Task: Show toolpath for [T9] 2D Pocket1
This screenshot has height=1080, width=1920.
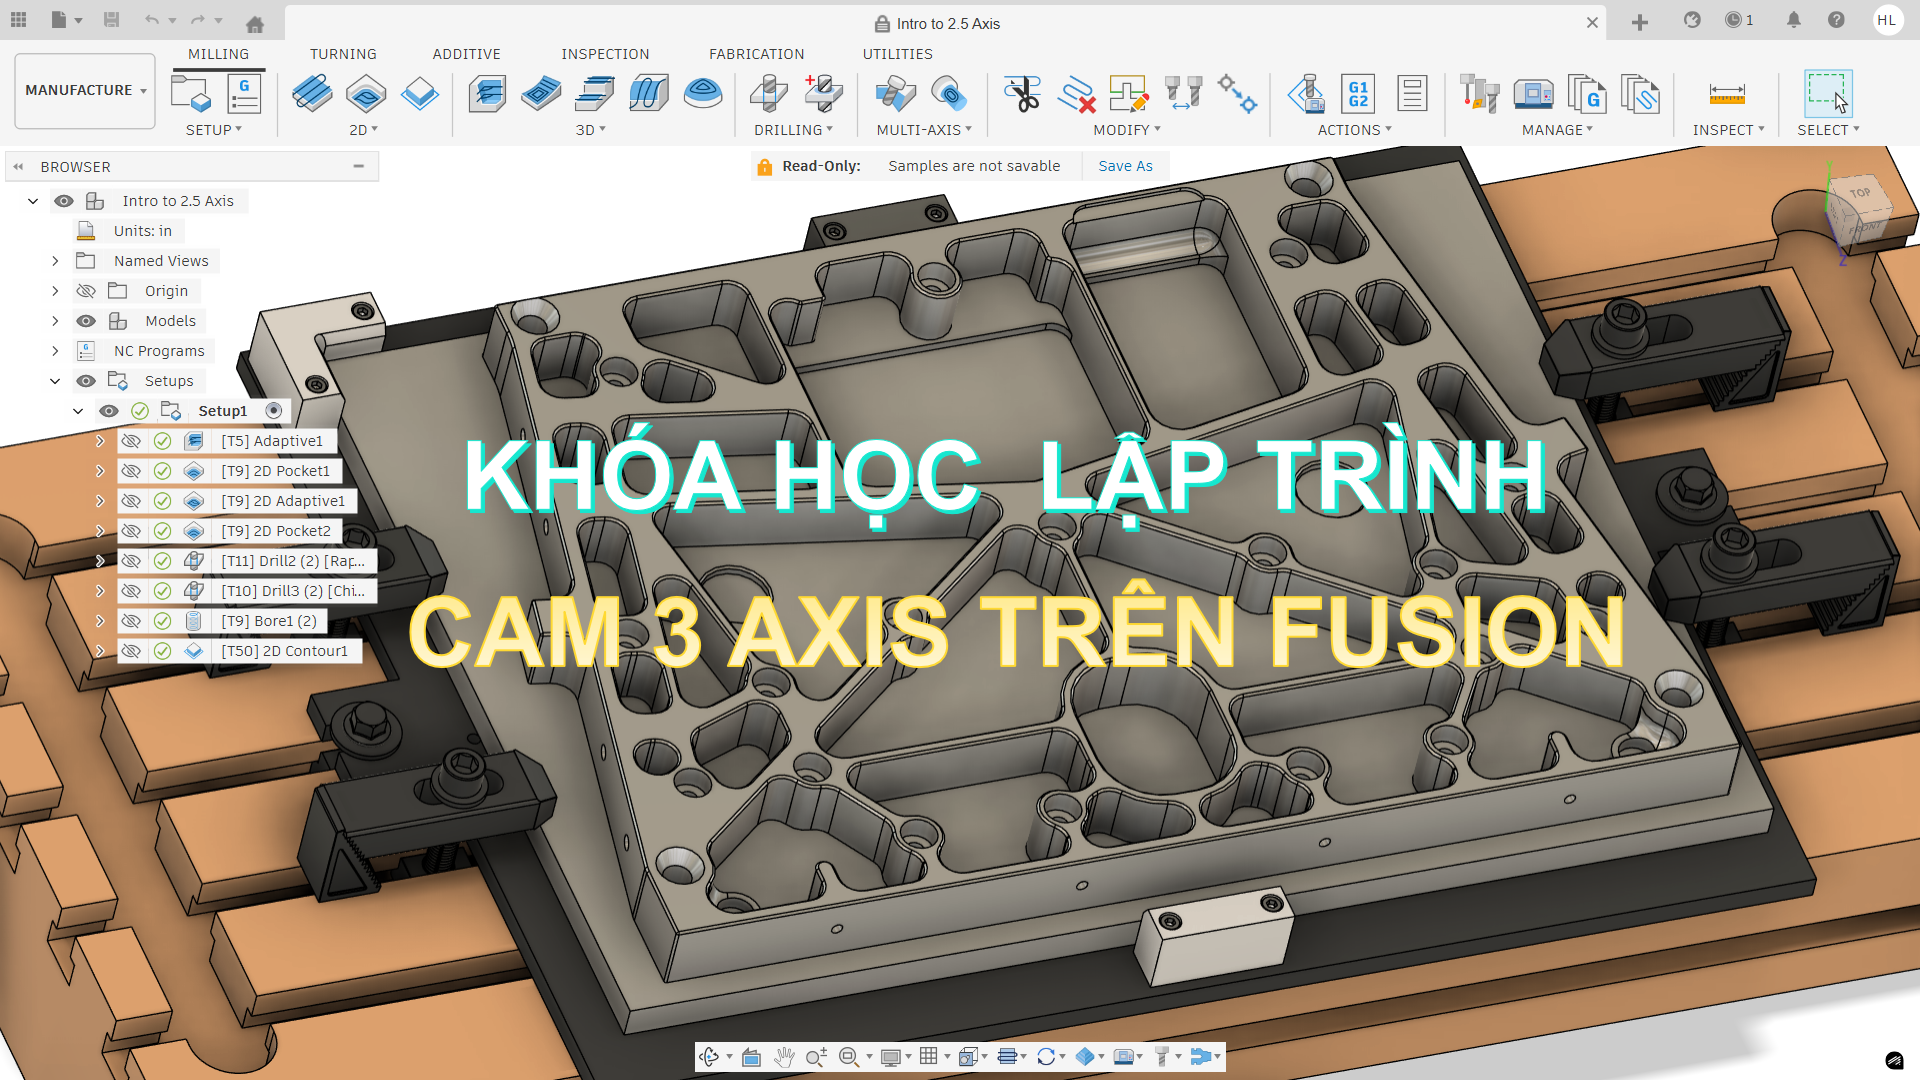Action: click(131, 471)
